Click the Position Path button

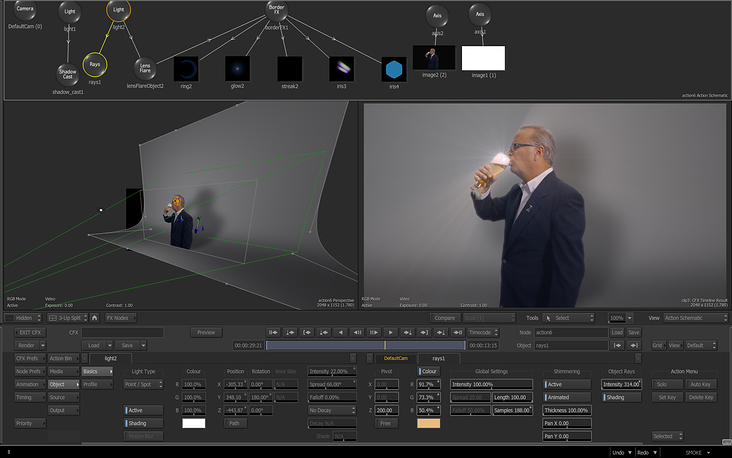click(234, 423)
